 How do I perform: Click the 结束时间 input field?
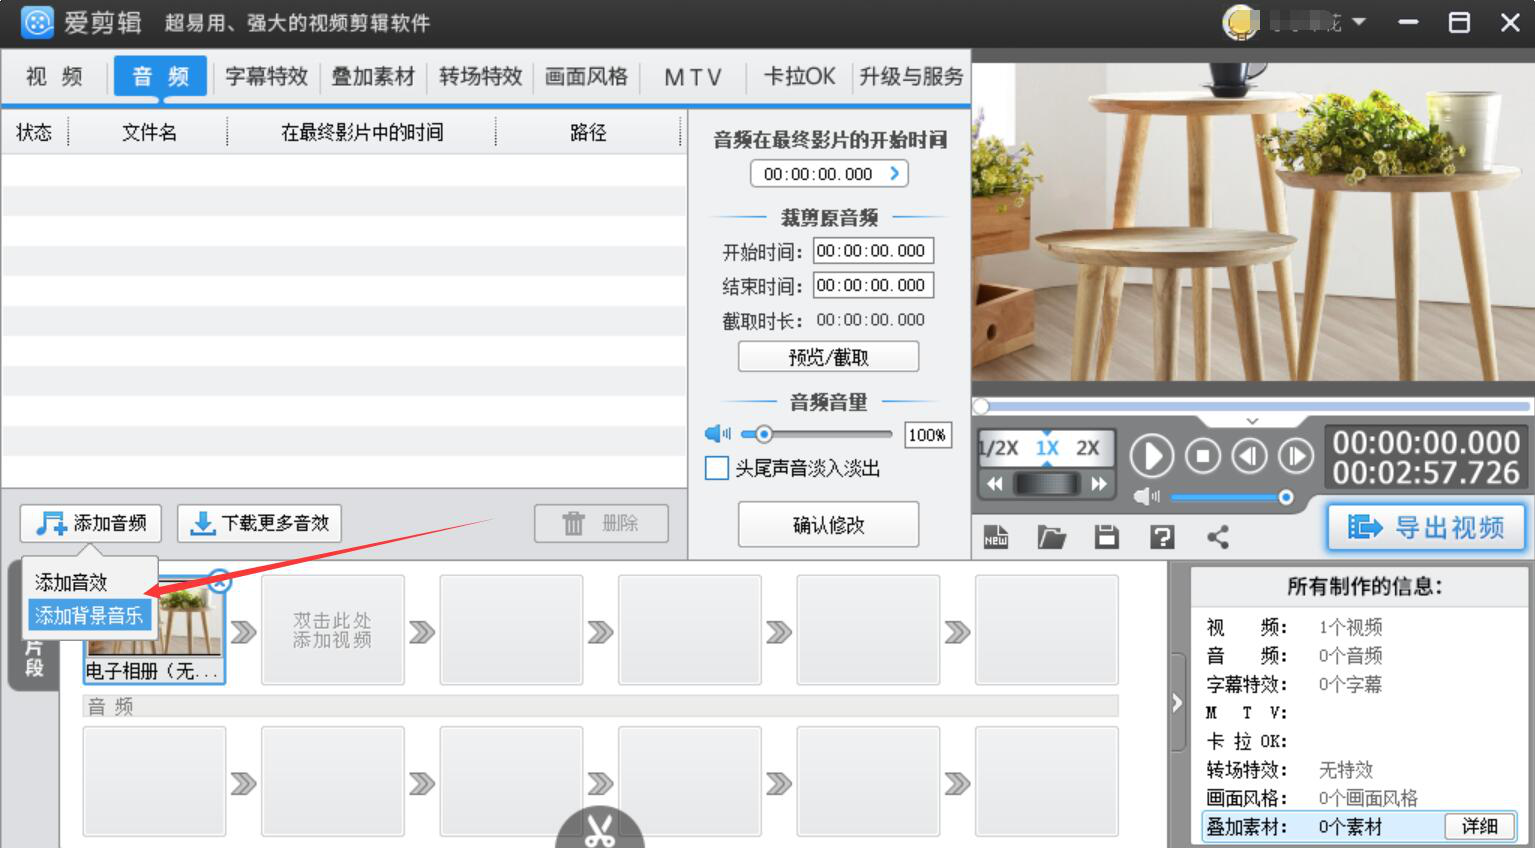click(x=873, y=285)
